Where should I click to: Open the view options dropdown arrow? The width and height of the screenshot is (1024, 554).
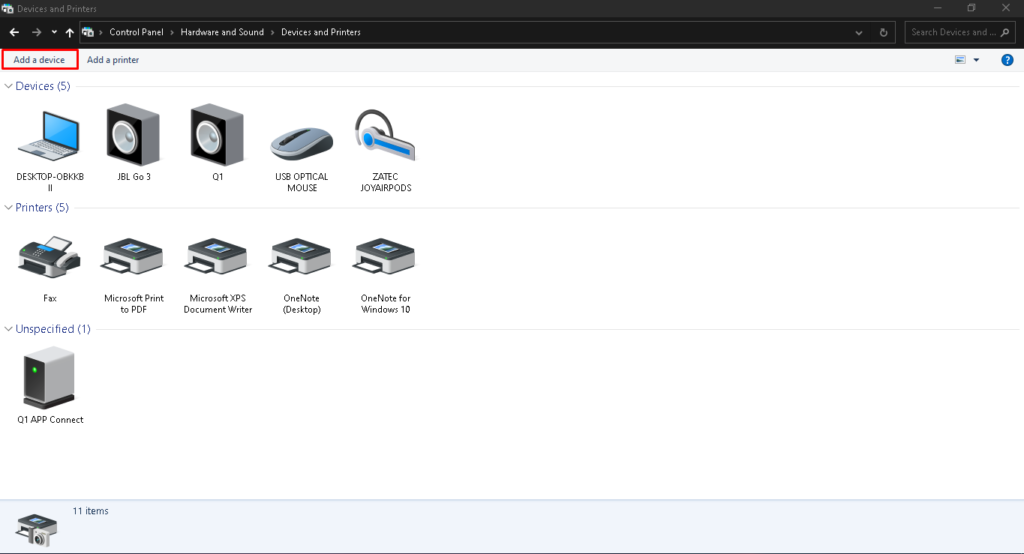(976, 60)
